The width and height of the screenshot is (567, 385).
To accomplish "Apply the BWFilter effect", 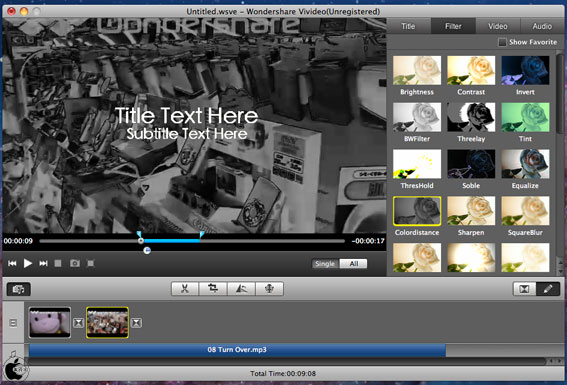I will pos(417,117).
